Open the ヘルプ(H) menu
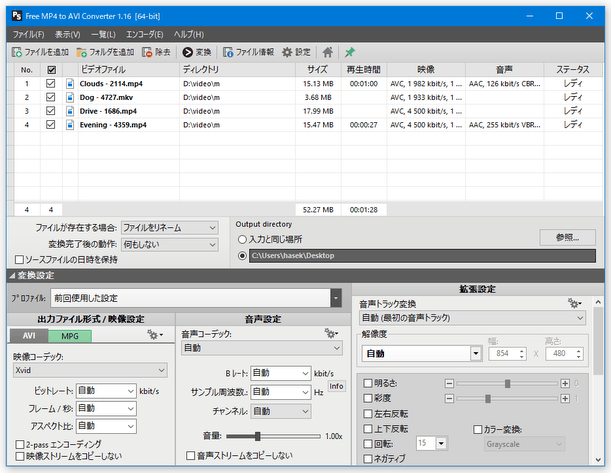Screen dimensions: 611x473 click(189, 34)
